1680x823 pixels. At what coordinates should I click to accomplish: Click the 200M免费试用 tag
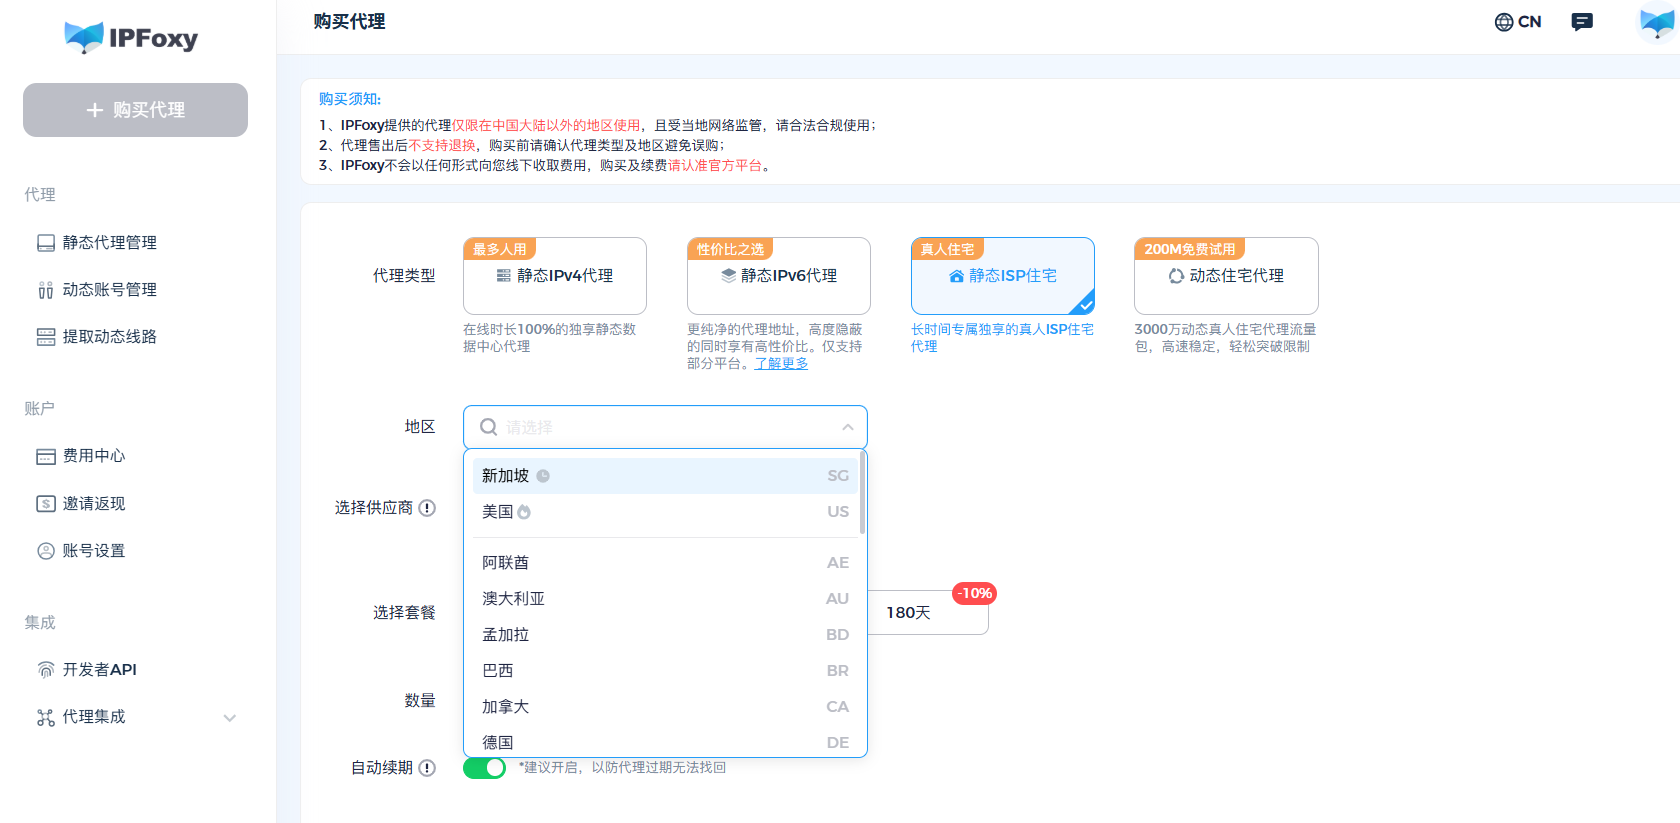click(1190, 249)
